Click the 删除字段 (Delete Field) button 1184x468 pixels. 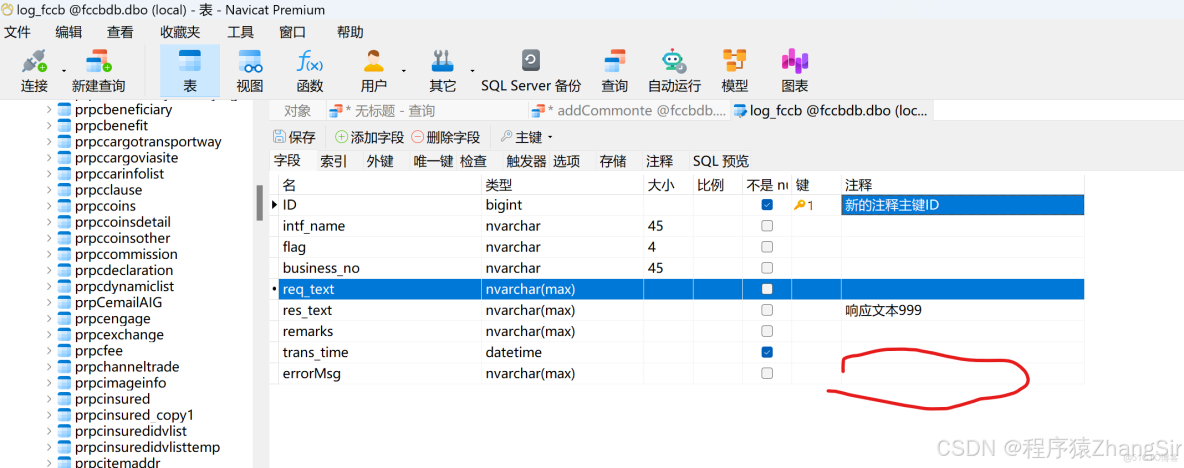446,137
